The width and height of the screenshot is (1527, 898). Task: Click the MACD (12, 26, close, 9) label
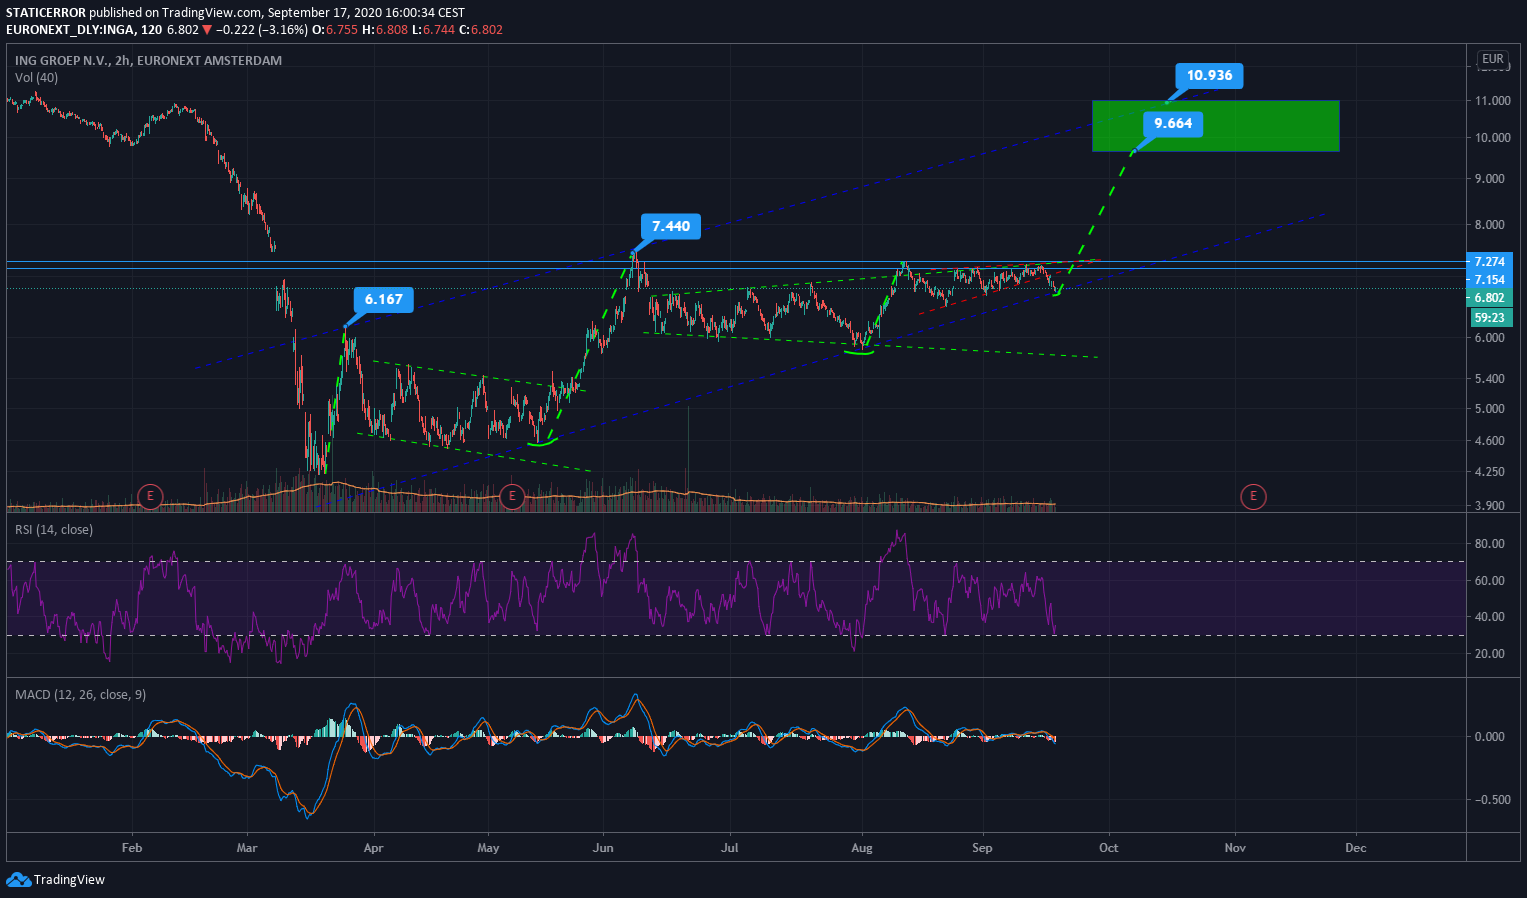tap(80, 695)
